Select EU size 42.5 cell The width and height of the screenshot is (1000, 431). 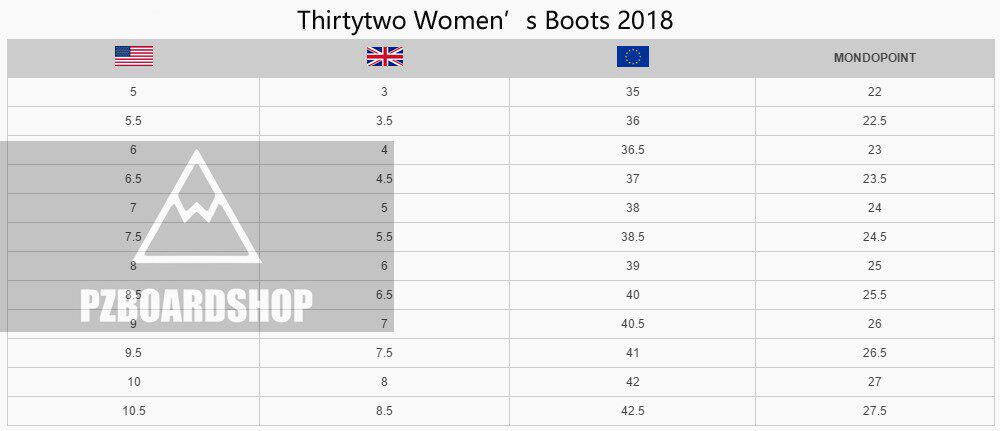coord(632,411)
